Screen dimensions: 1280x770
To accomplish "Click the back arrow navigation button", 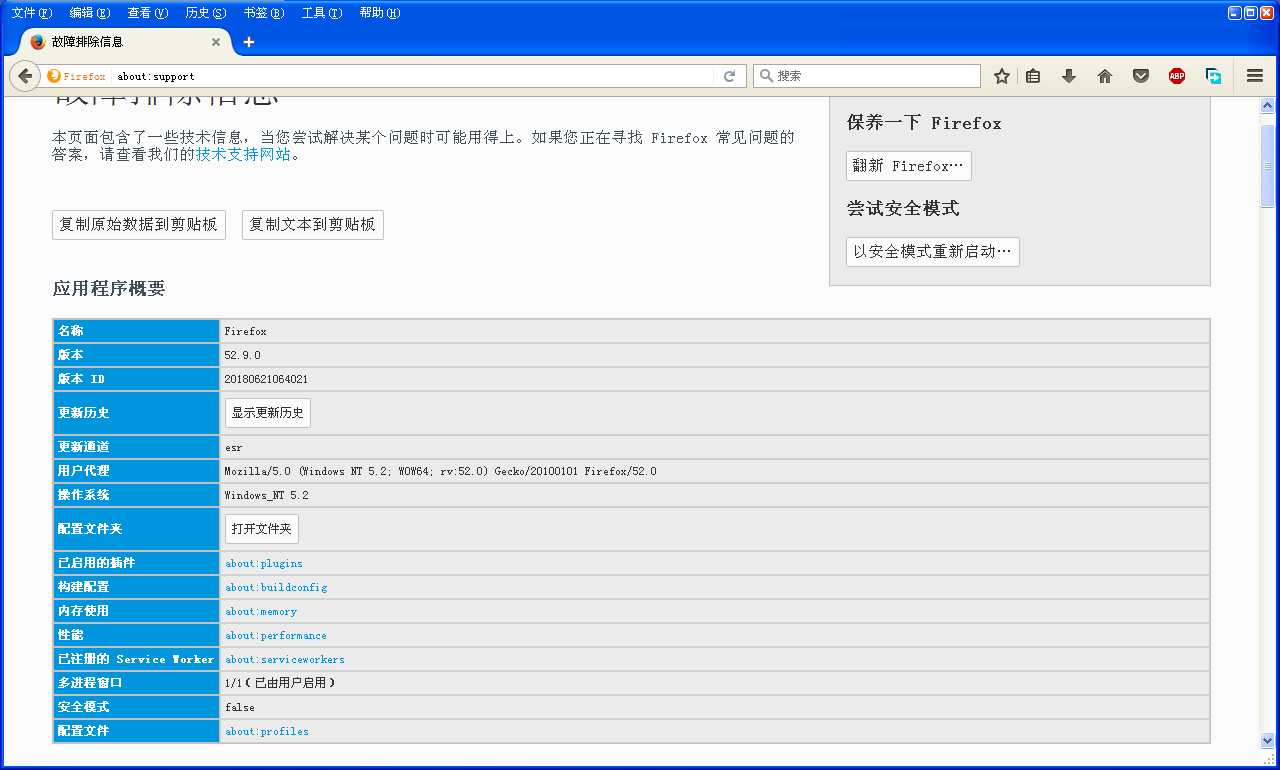I will [26, 76].
